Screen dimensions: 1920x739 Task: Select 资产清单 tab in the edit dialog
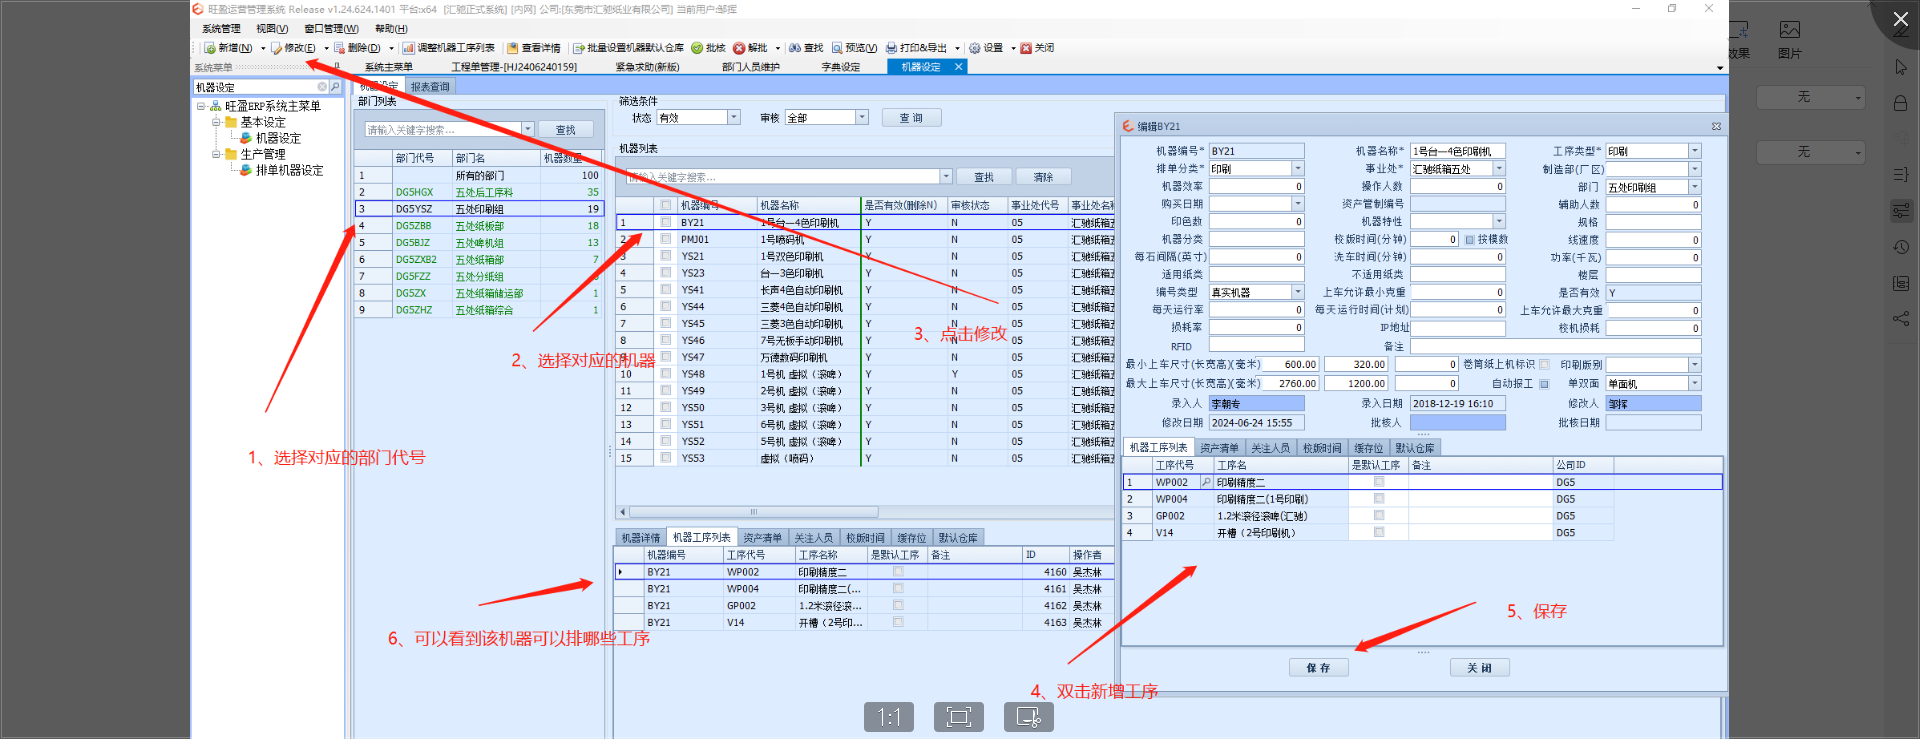tap(1219, 448)
